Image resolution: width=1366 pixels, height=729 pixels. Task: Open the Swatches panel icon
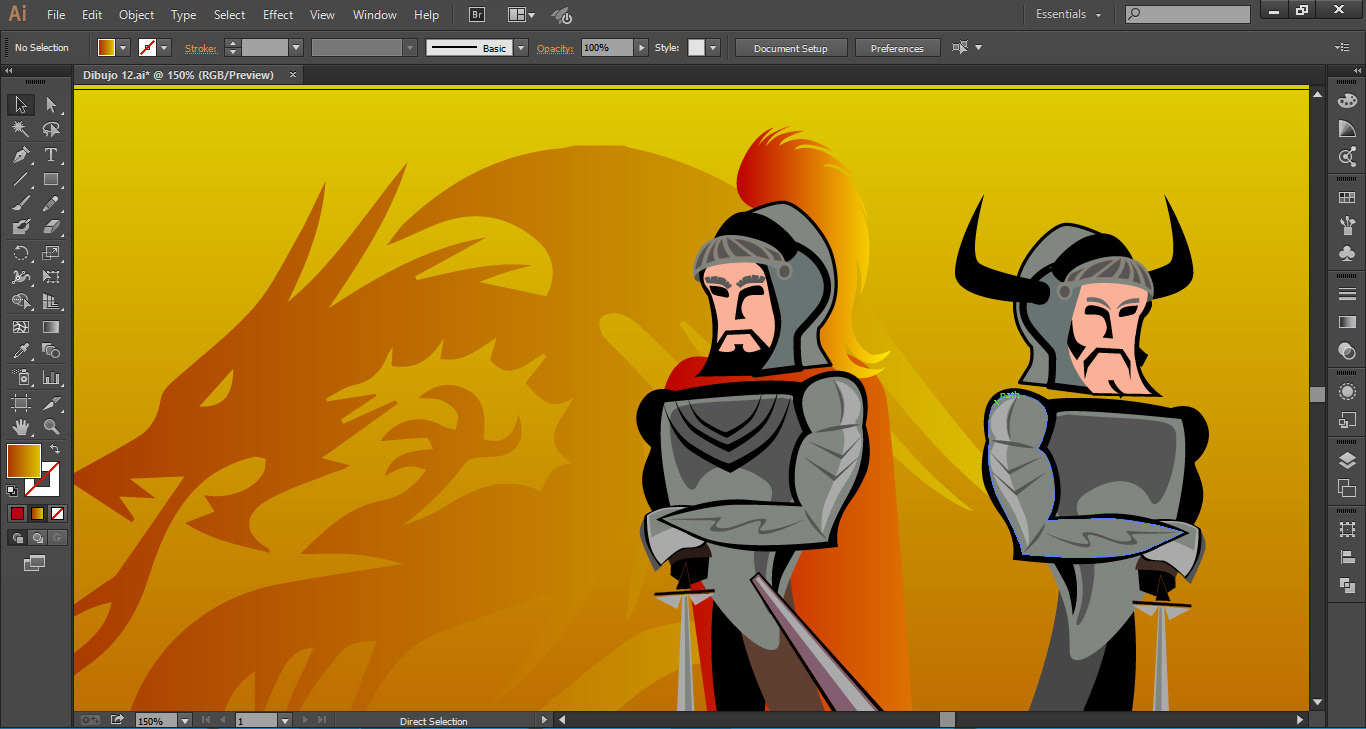point(1347,199)
